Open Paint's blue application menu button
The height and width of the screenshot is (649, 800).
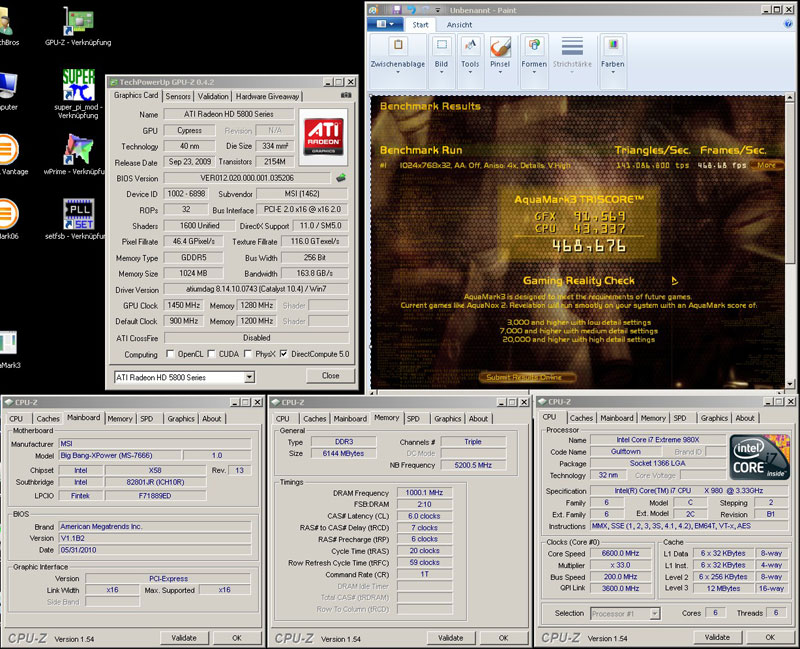385,24
